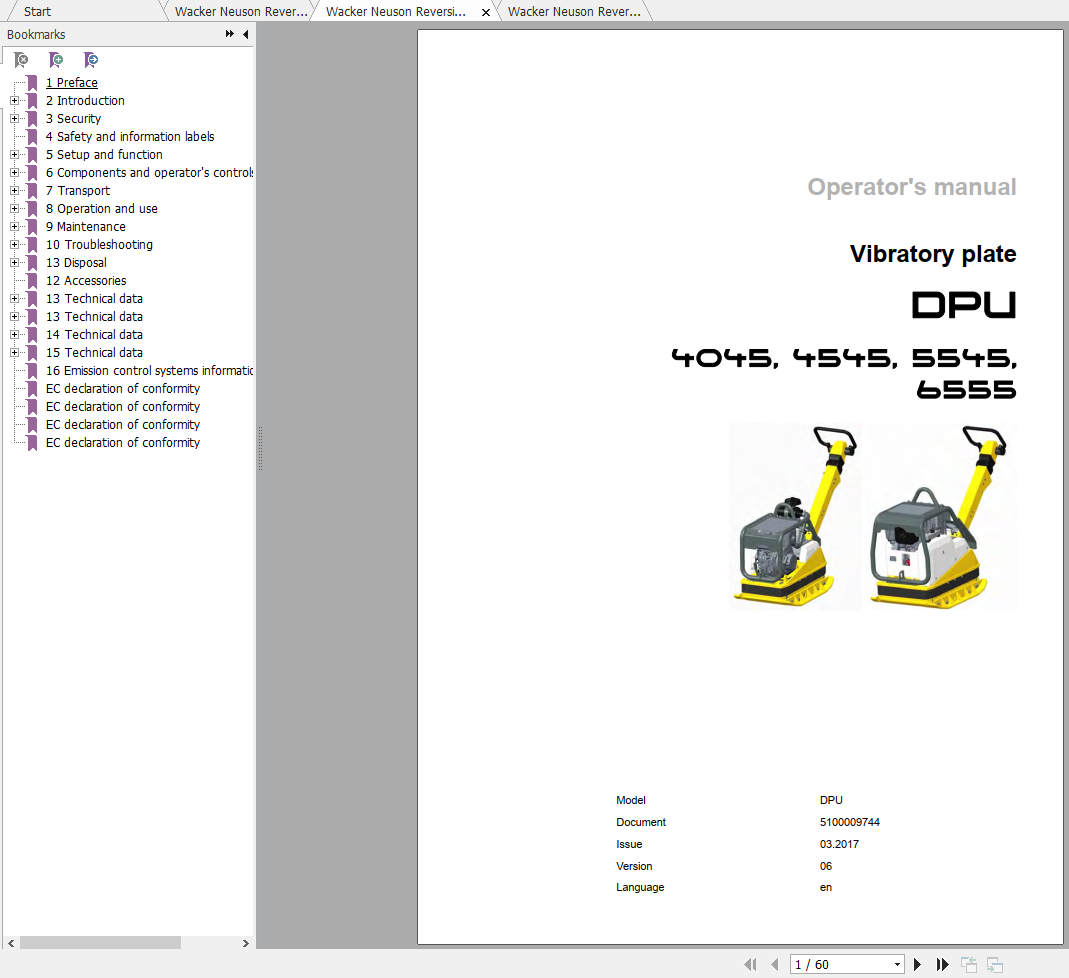Click bookmark icon beside 12 Accessories
This screenshot has width=1069, height=978.
tap(32, 281)
